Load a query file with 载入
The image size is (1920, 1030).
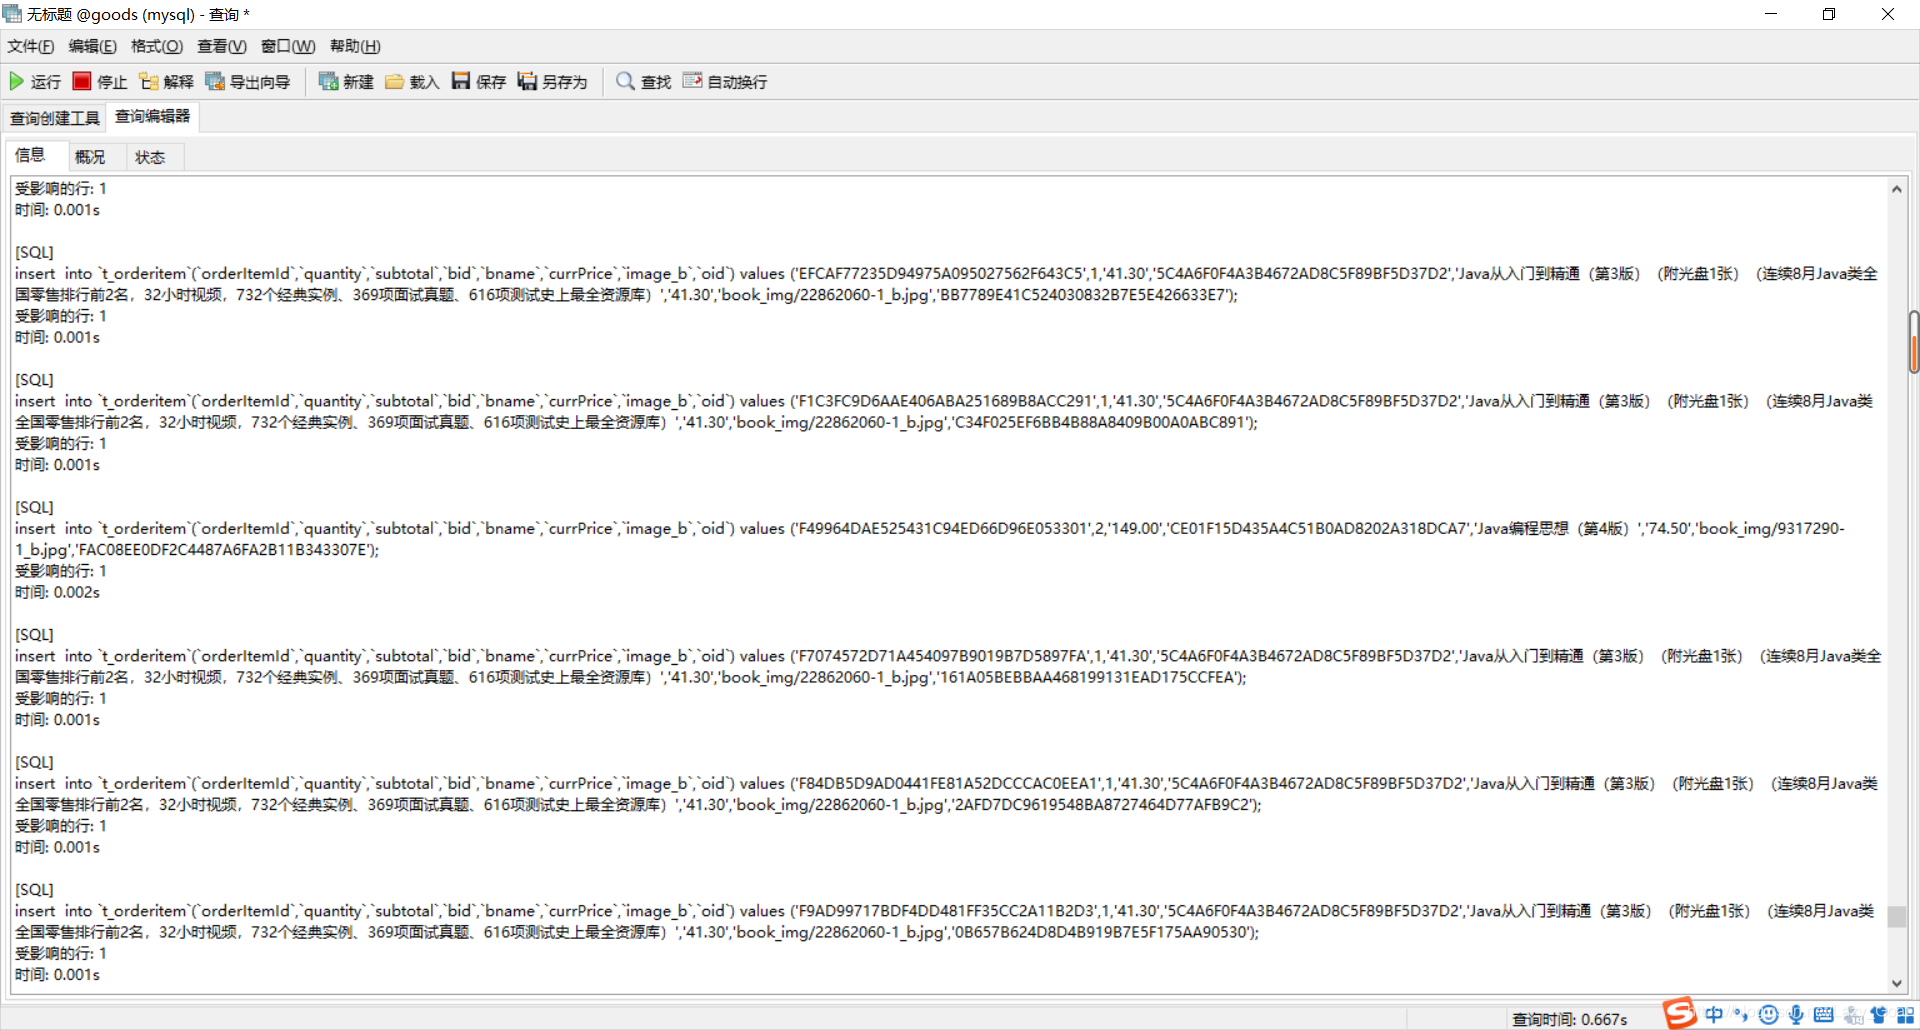pos(412,82)
